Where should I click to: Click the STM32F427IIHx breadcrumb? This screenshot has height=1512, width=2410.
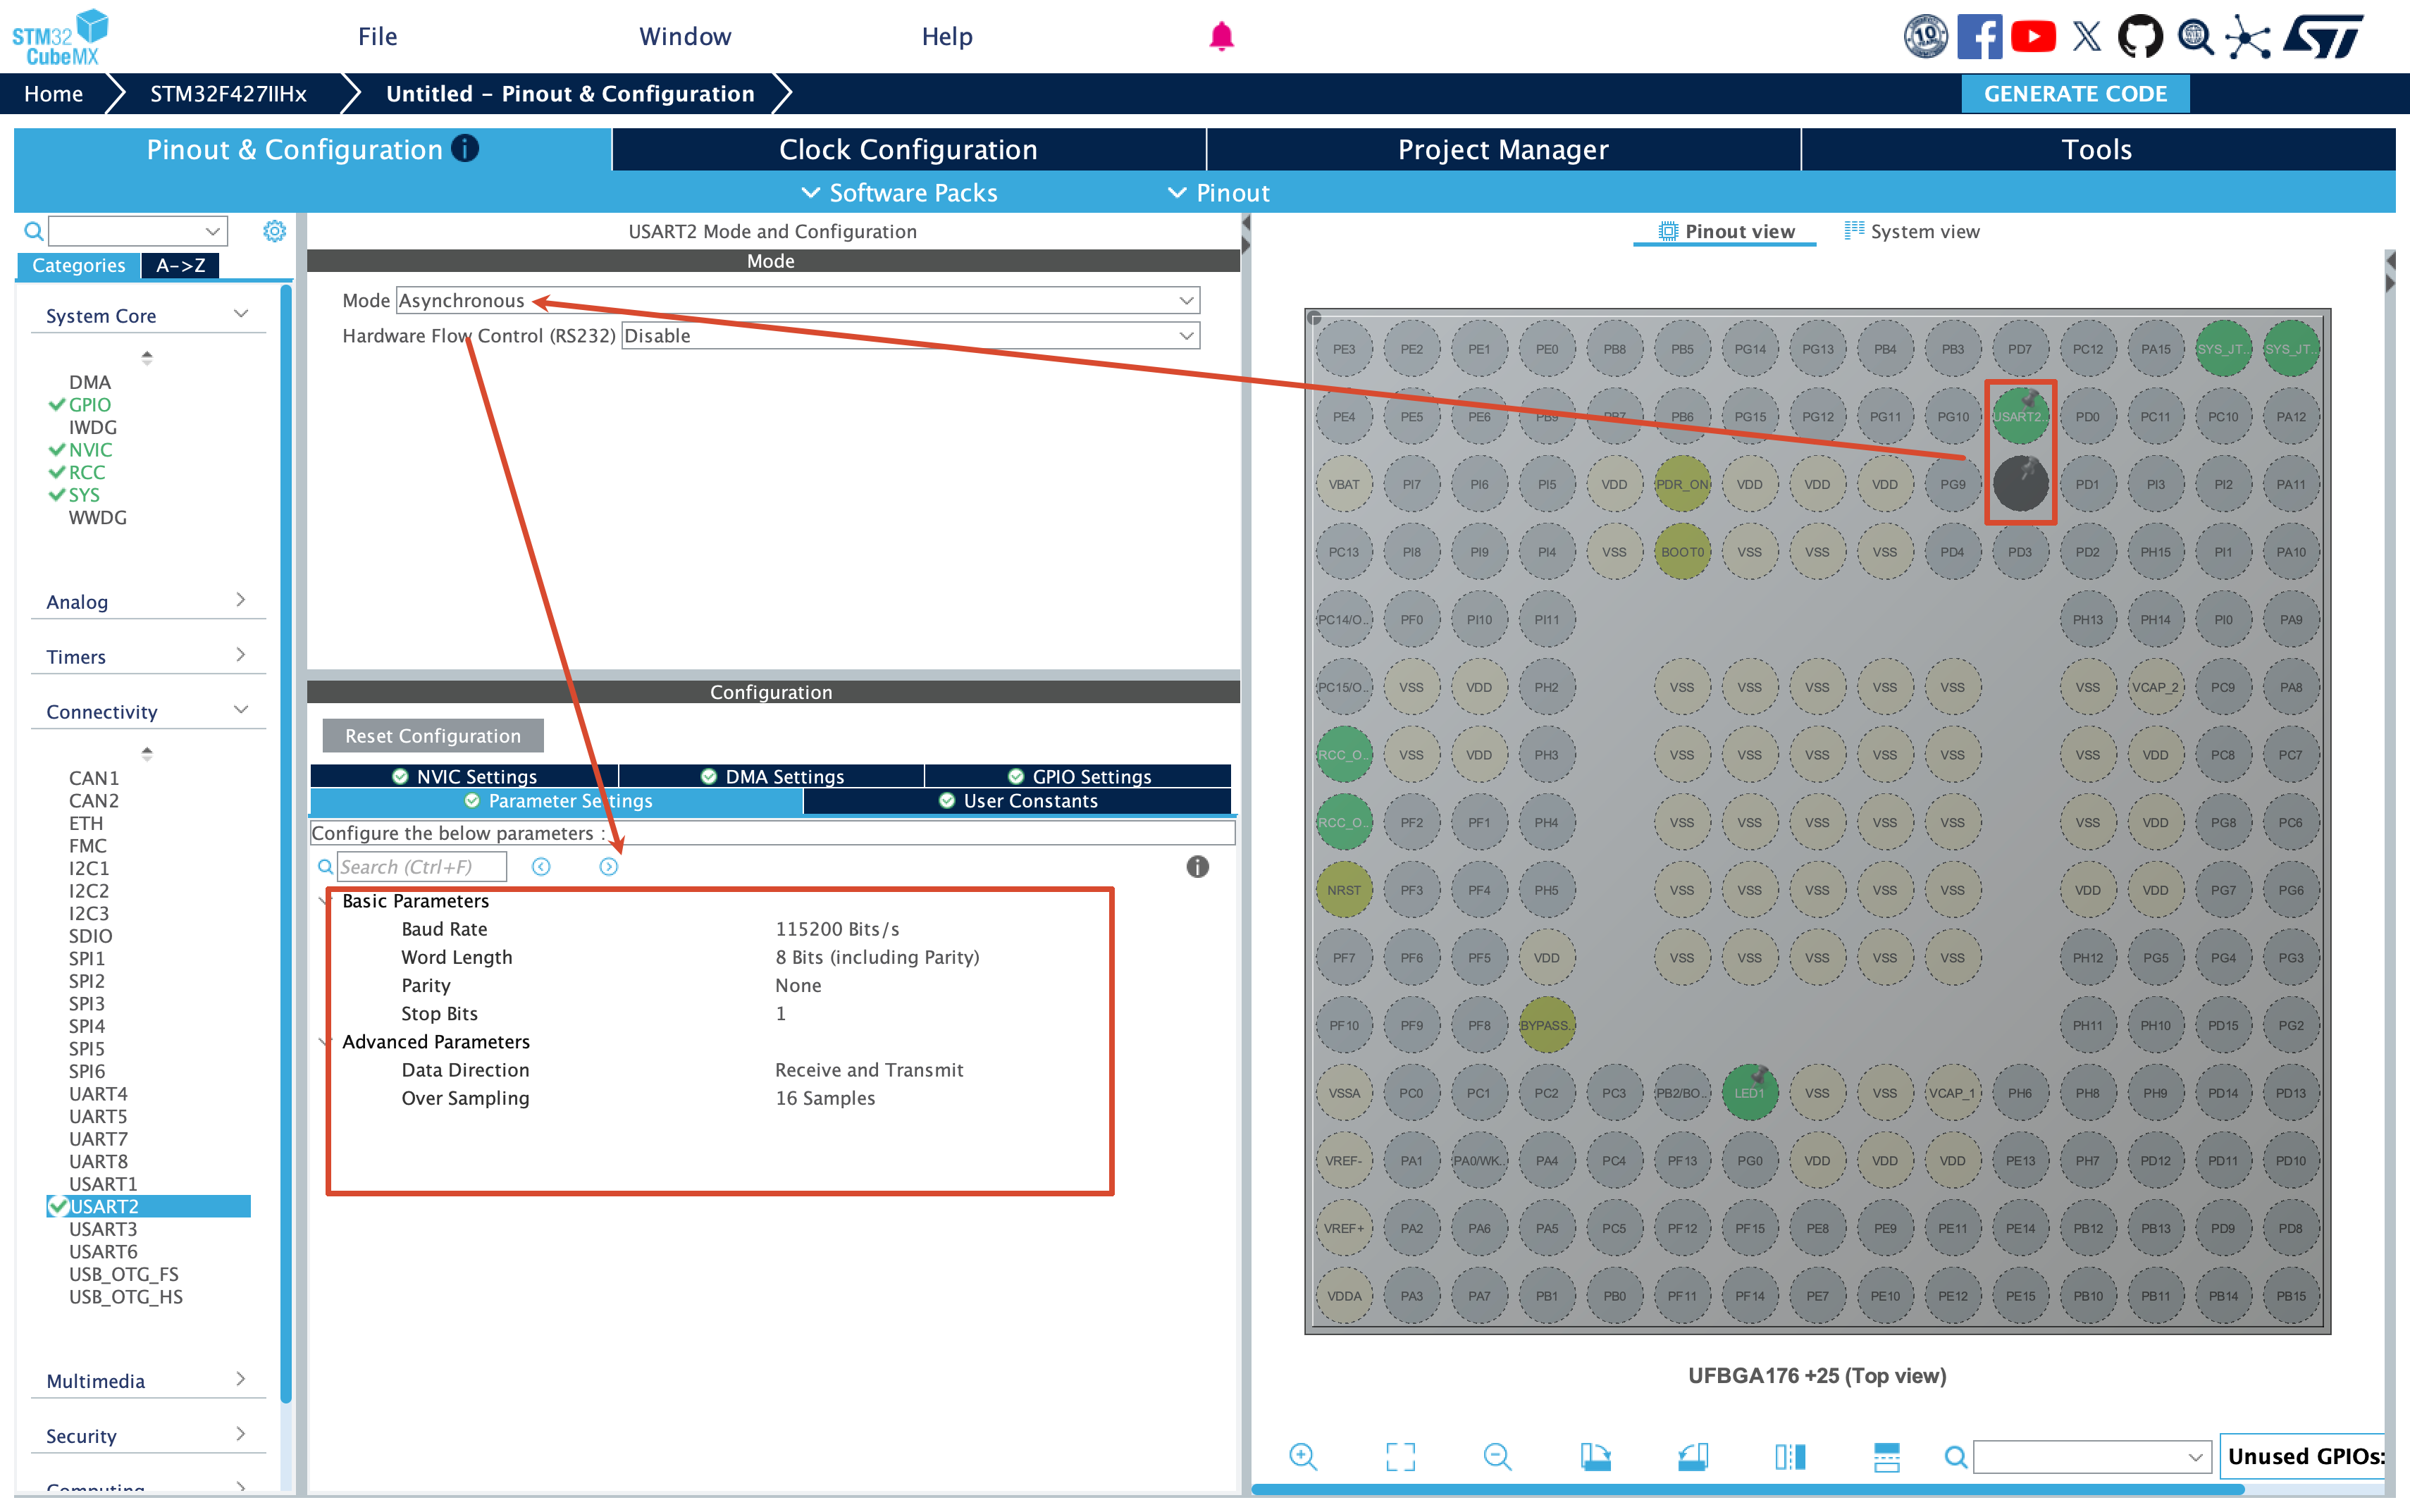pos(228,94)
